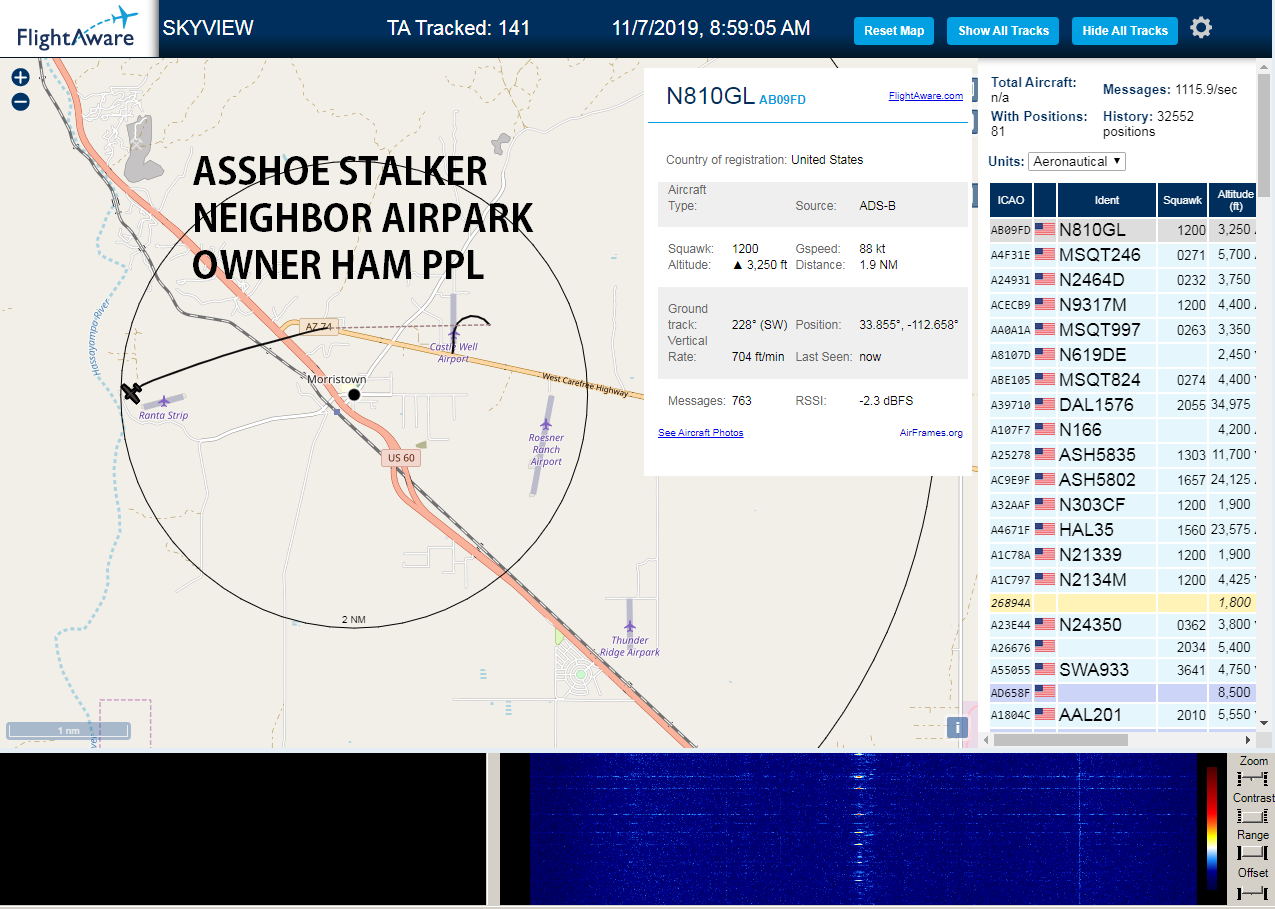Select the N21339 aircraft row
The width and height of the screenshot is (1275, 909).
pos(1123,554)
